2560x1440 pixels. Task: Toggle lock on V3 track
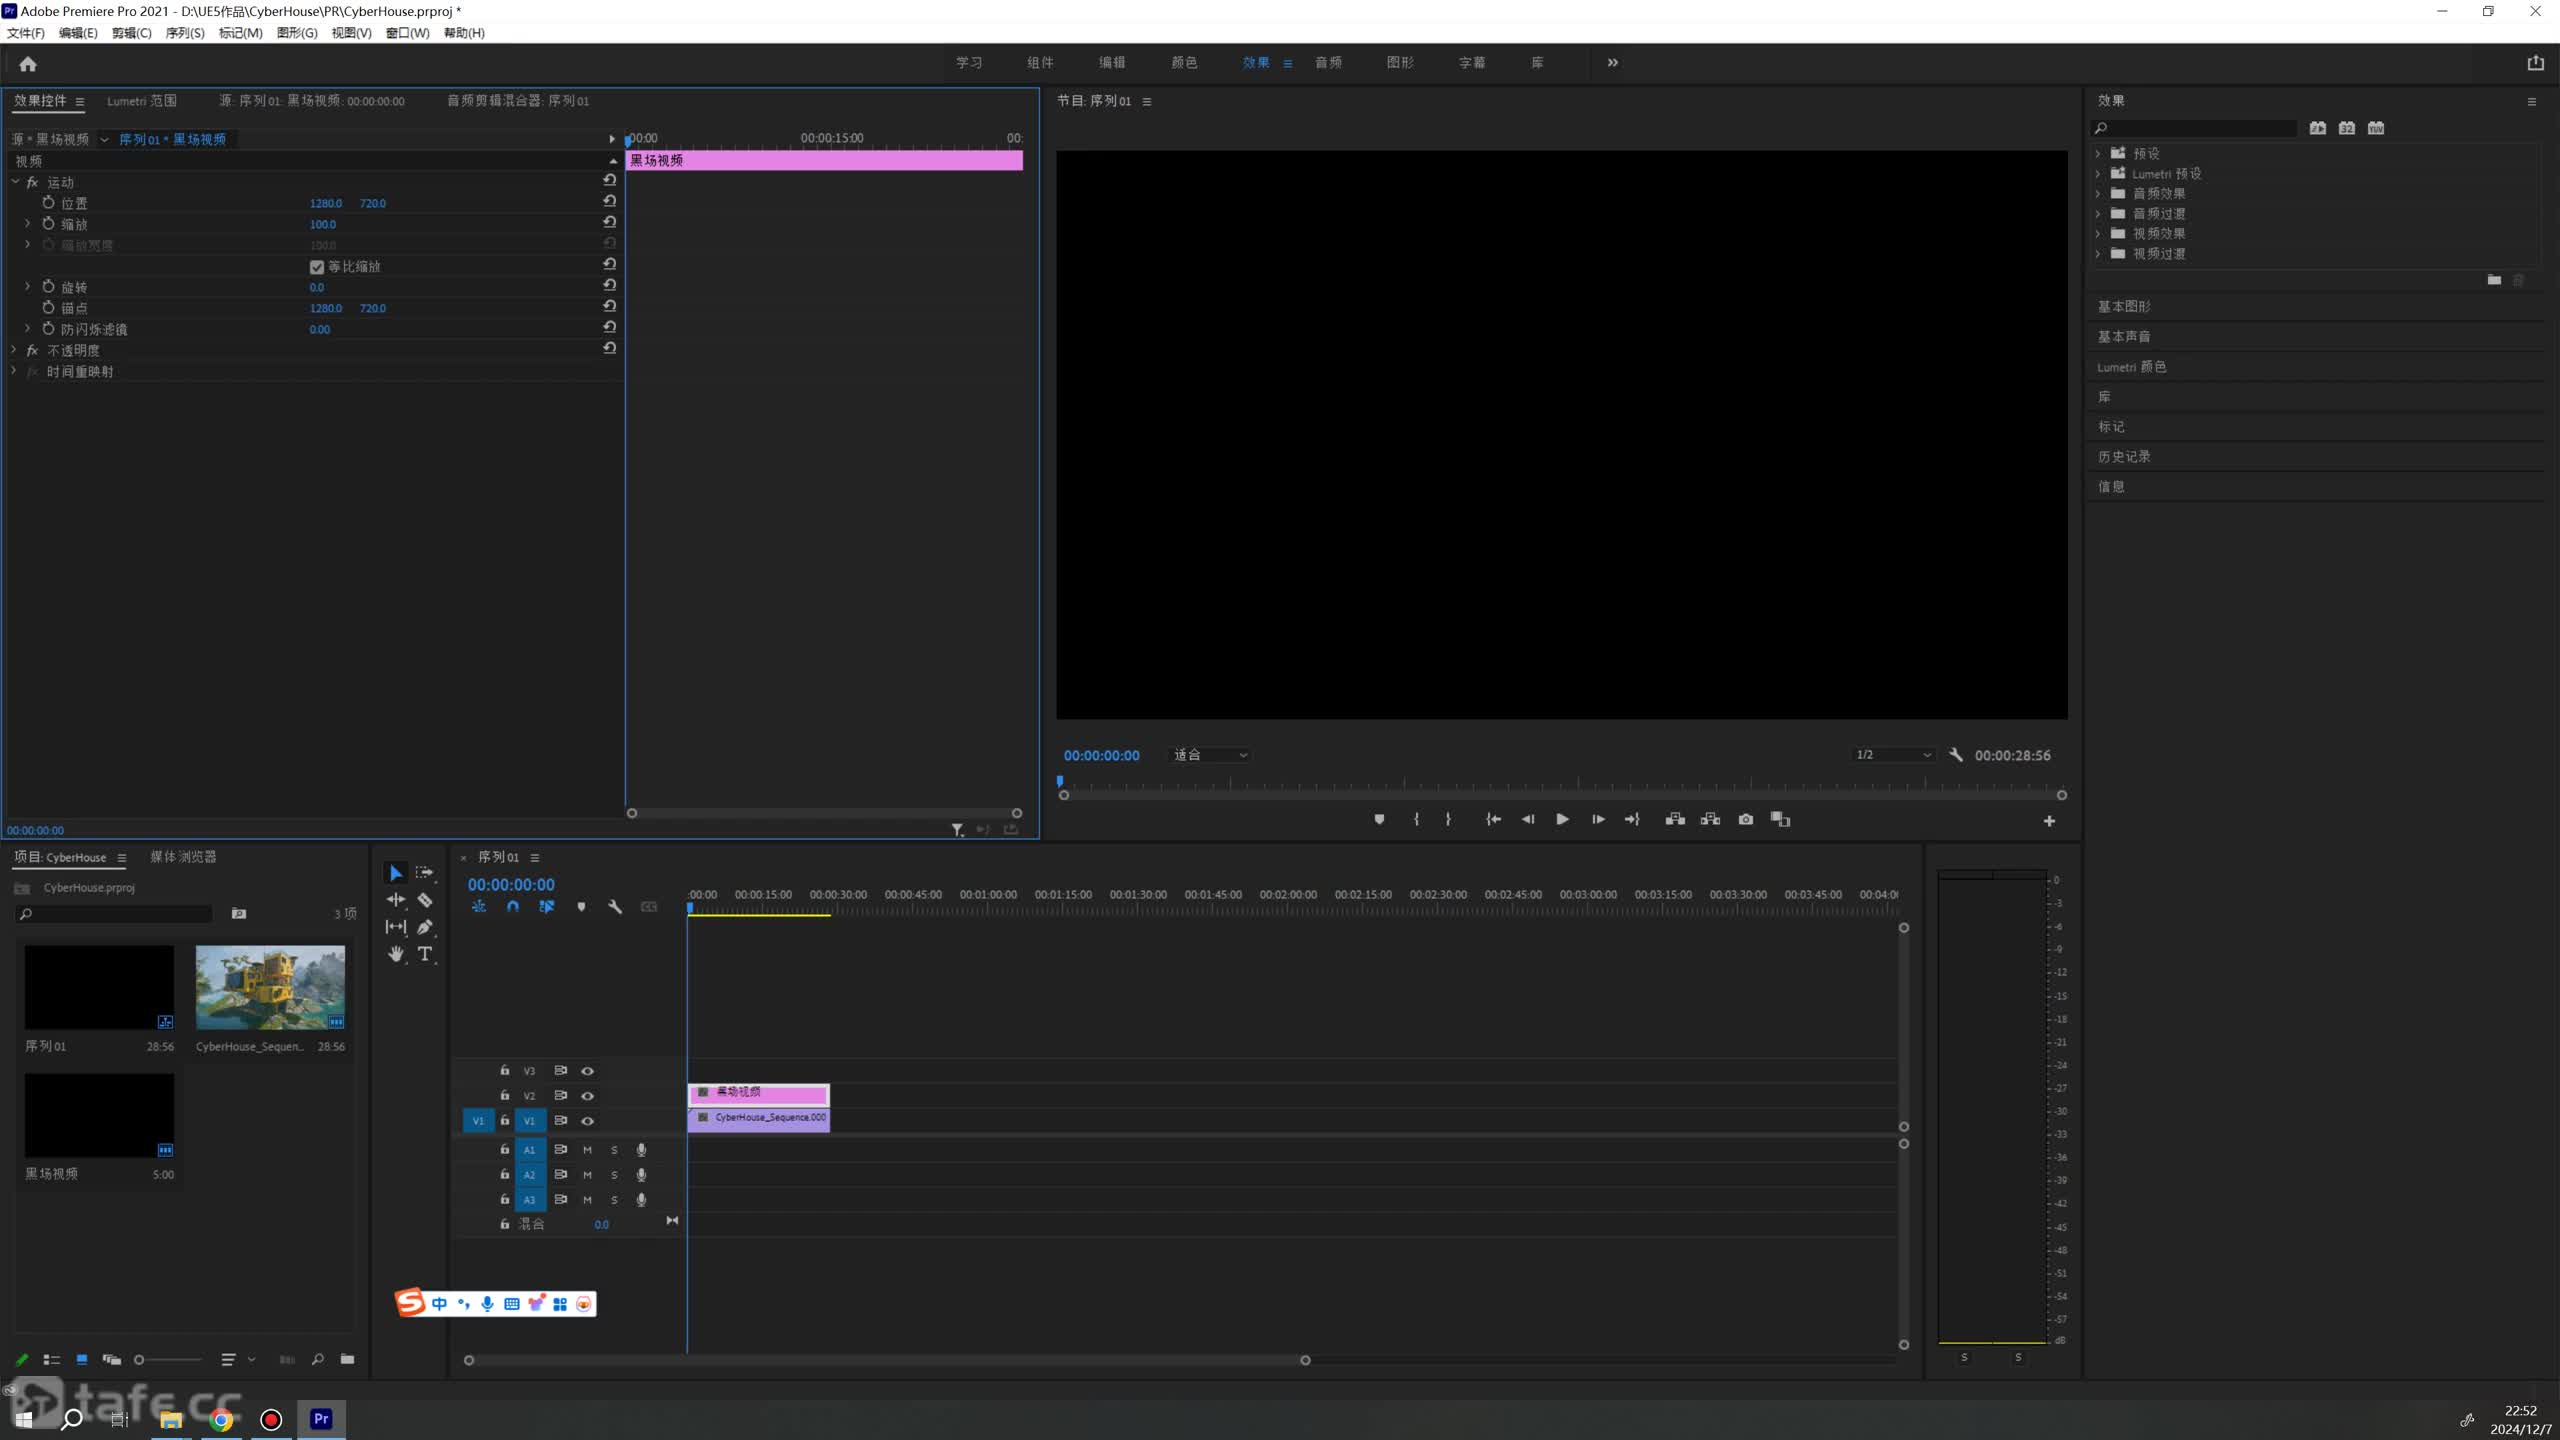(505, 1071)
